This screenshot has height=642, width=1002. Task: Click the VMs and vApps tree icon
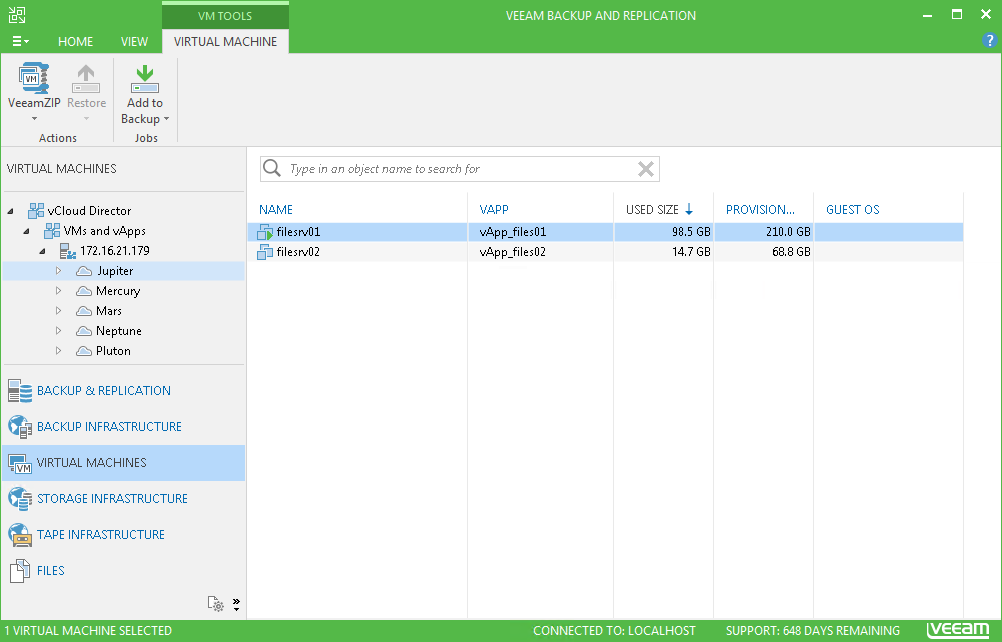[x=52, y=231]
